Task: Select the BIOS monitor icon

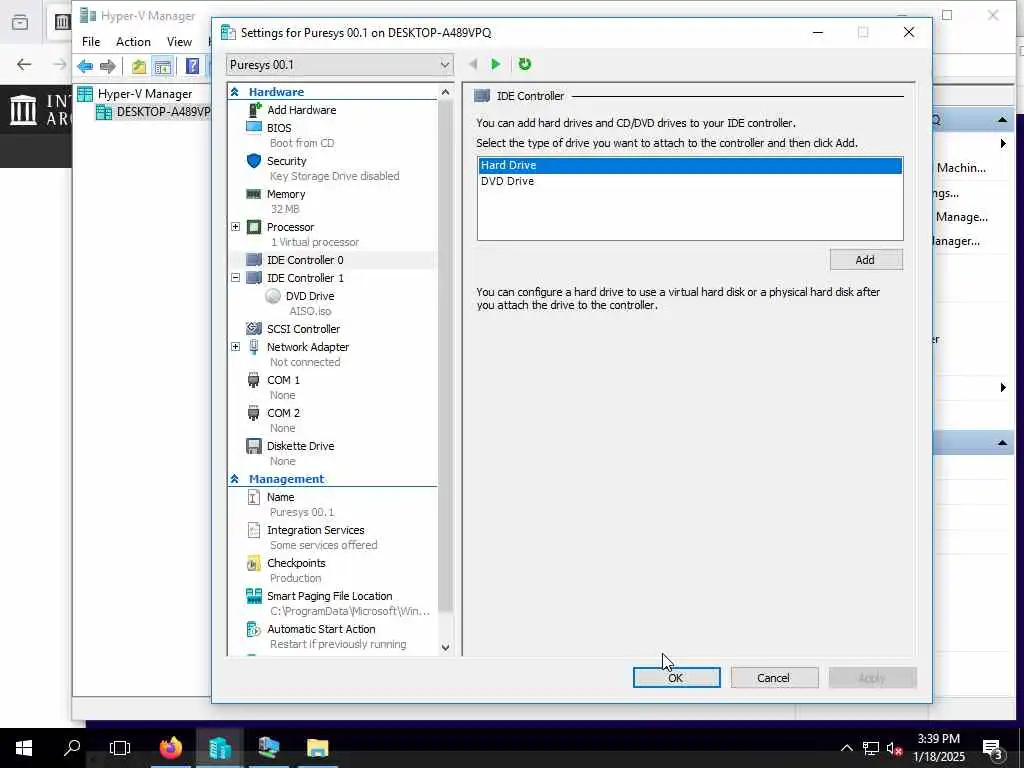Action: (254, 127)
